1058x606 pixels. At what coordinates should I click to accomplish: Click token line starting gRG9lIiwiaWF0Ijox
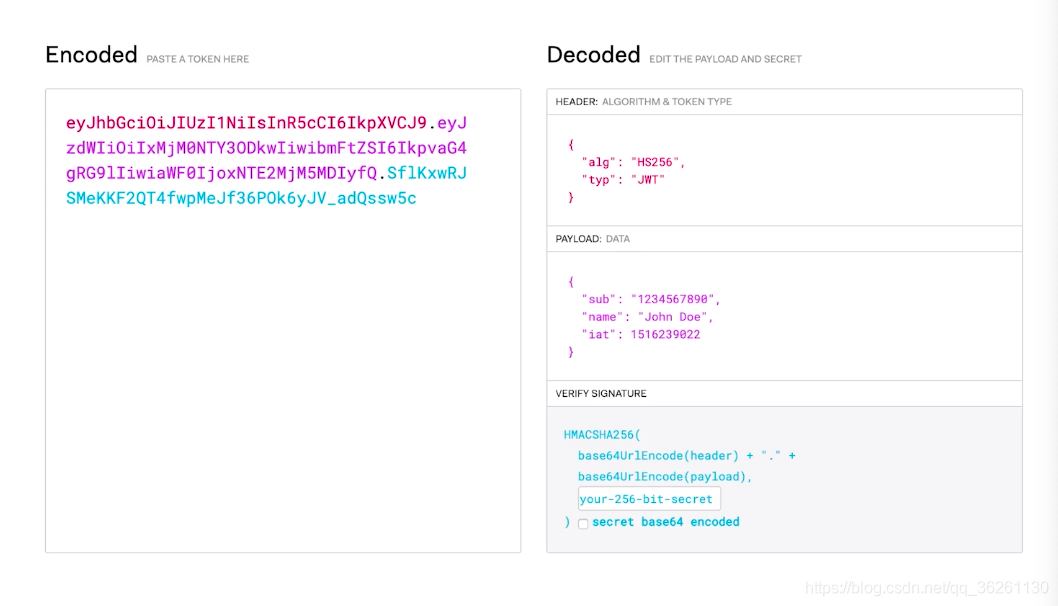coord(267,173)
